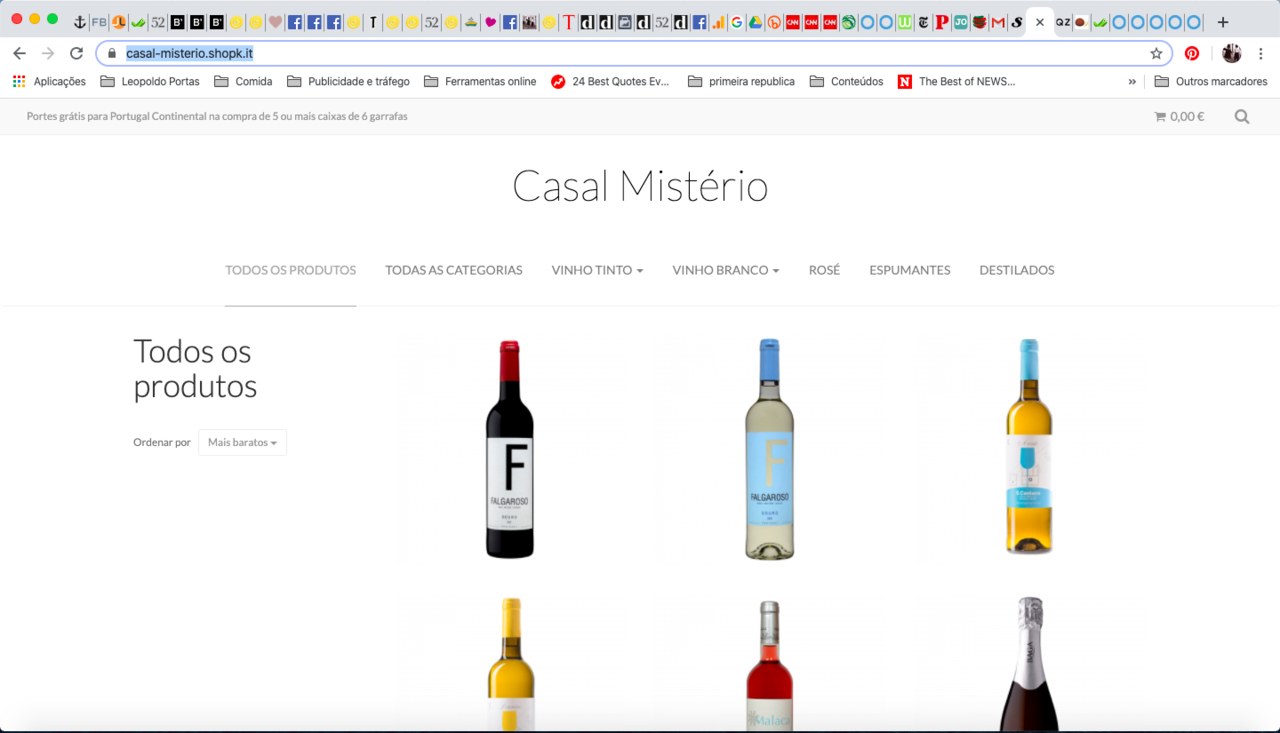
Task: Open The Best of NEWS bookmark
Action: coord(956,82)
